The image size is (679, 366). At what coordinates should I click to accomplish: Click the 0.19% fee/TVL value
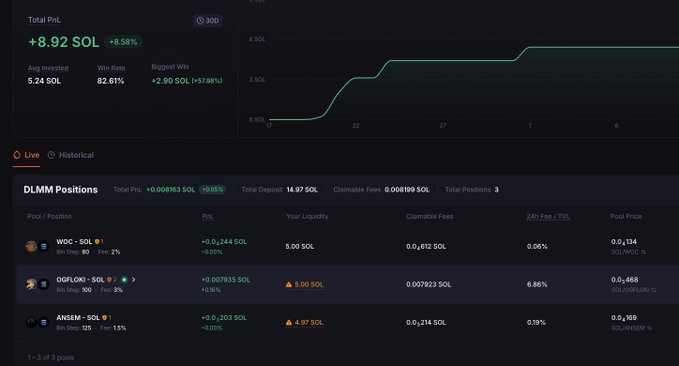pos(536,323)
